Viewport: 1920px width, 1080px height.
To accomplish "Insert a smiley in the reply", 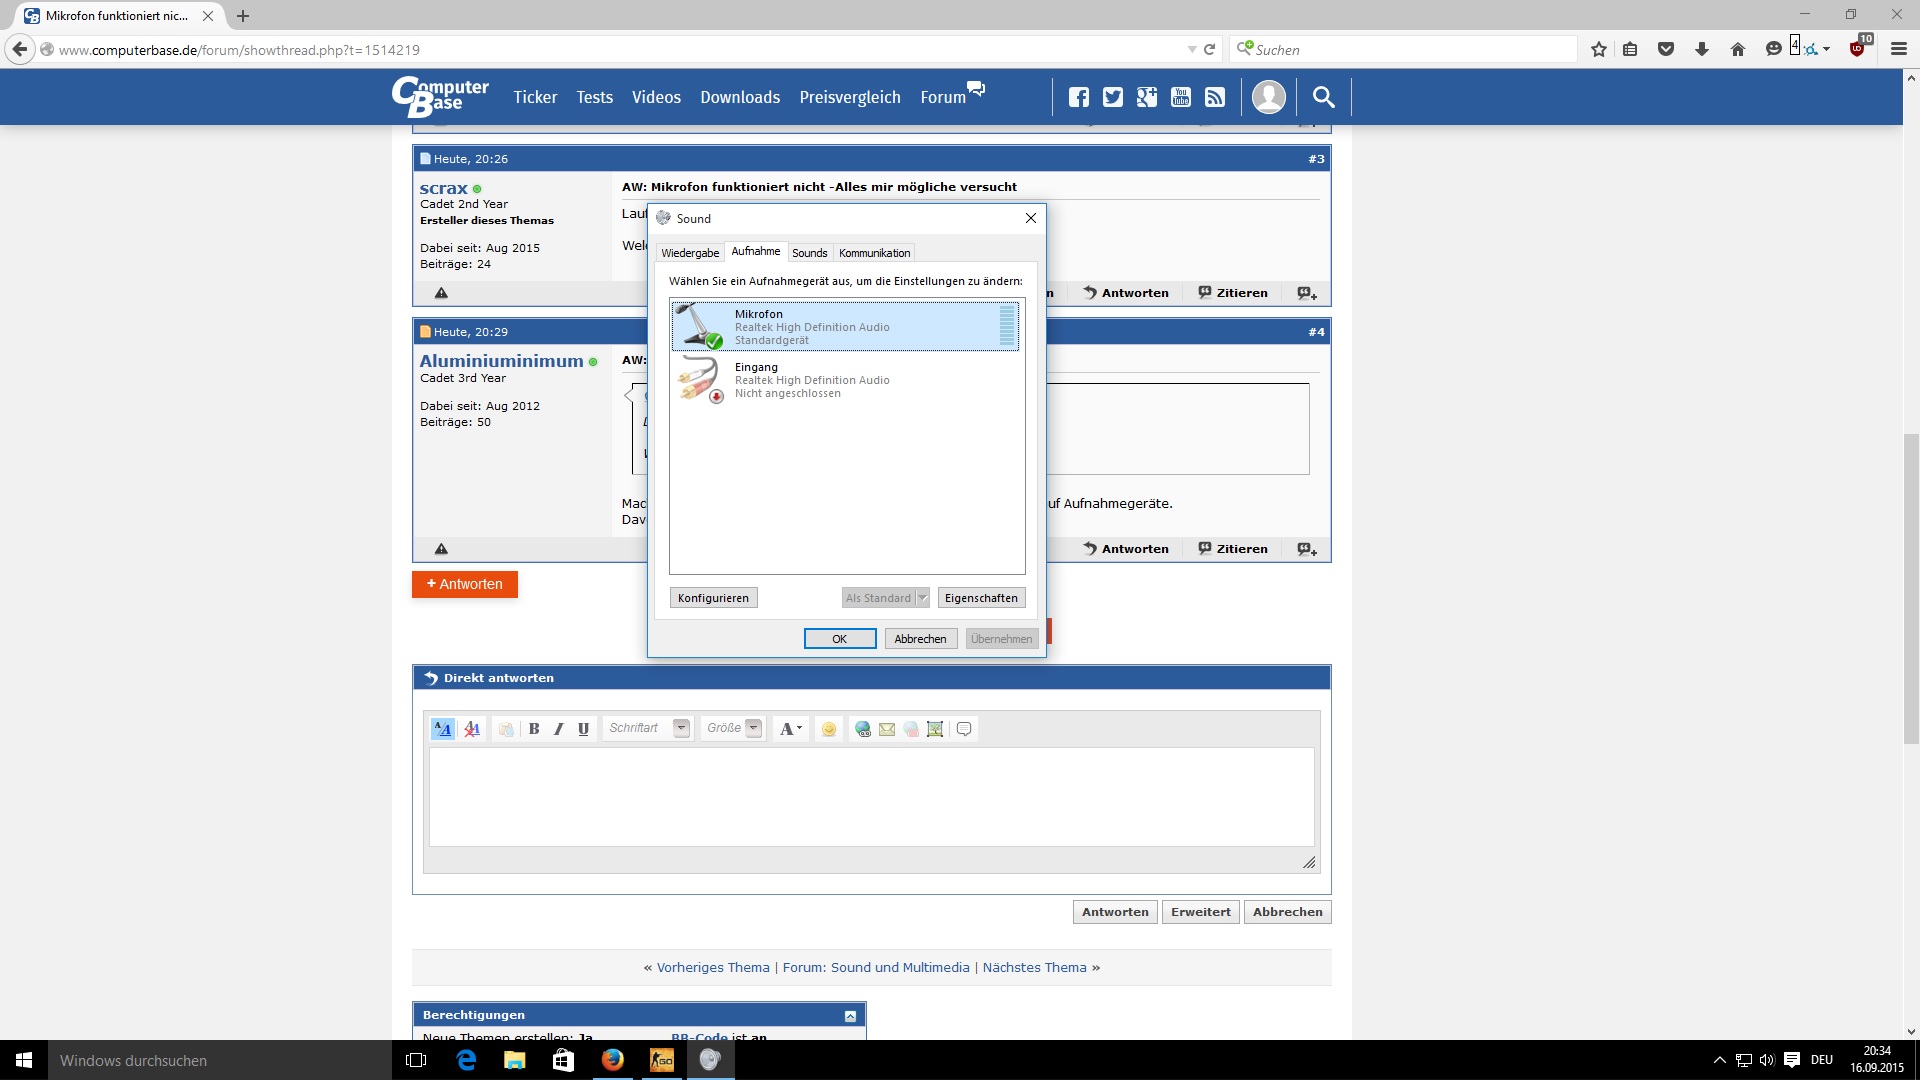I will (x=829, y=729).
